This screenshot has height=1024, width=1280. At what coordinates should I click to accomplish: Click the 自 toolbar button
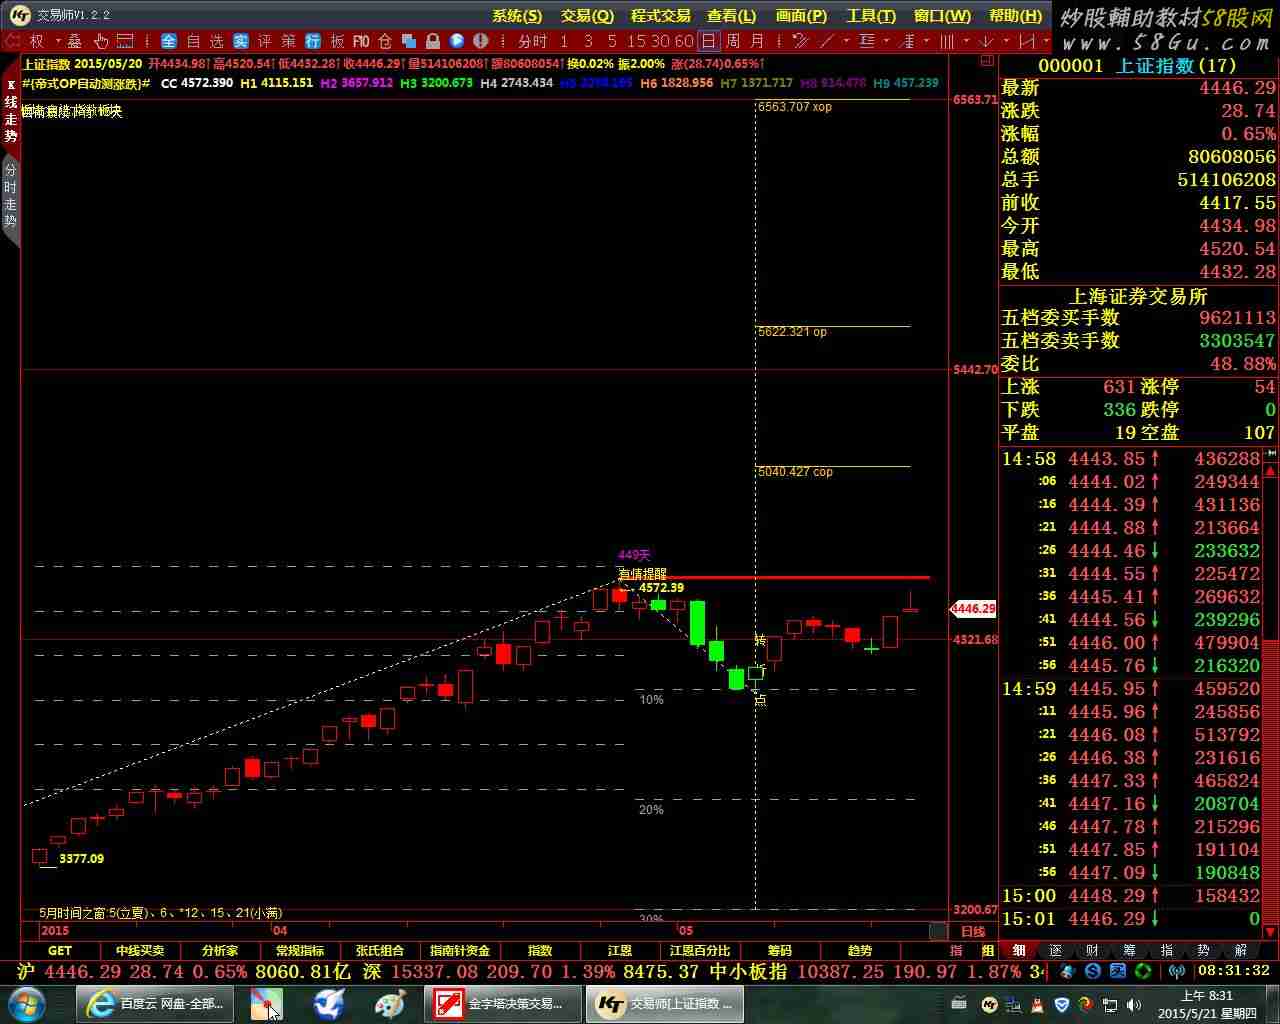(x=193, y=41)
